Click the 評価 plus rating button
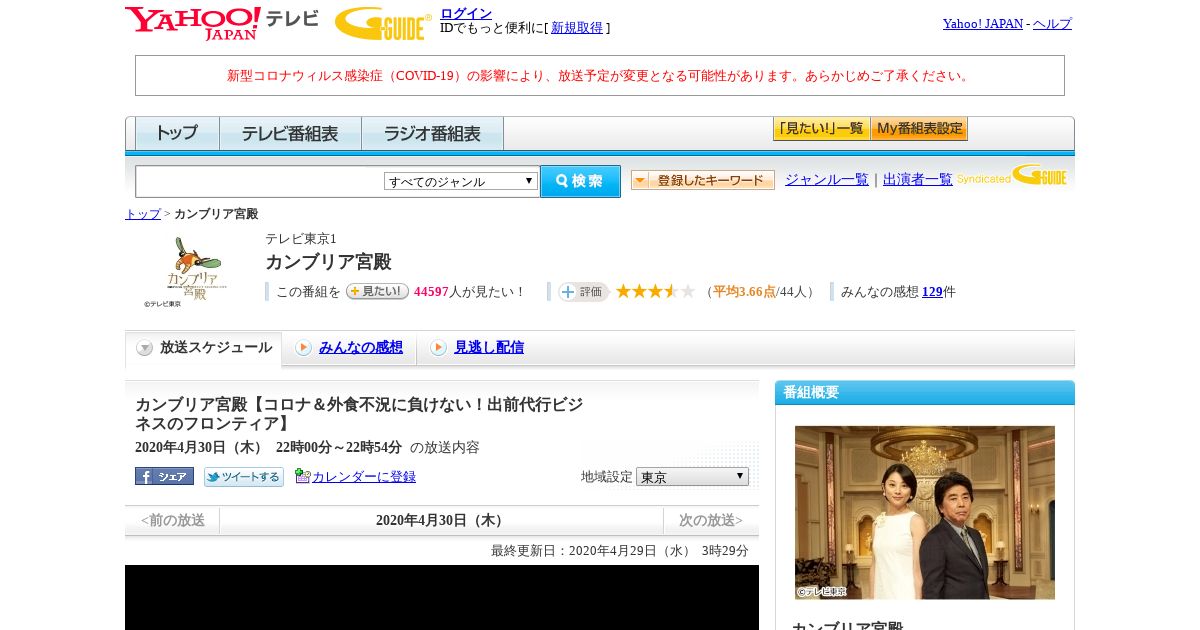This screenshot has height=630, width=1200. click(x=584, y=291)
